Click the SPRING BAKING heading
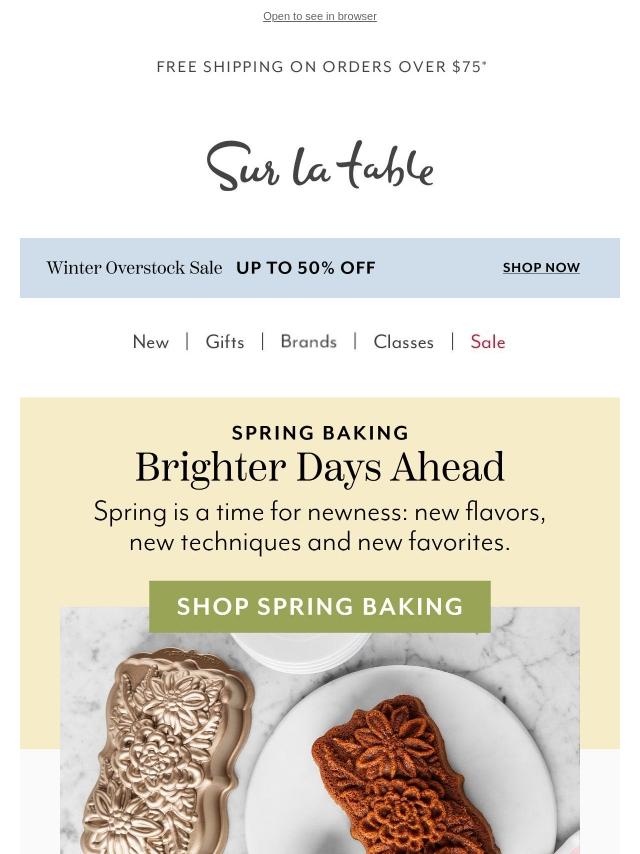The width and height of the screenshot is (640, 854). 320,433
